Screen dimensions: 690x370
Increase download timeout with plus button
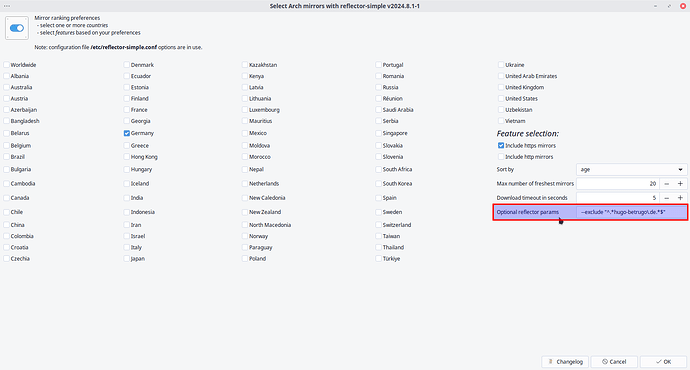click(680, 198)
